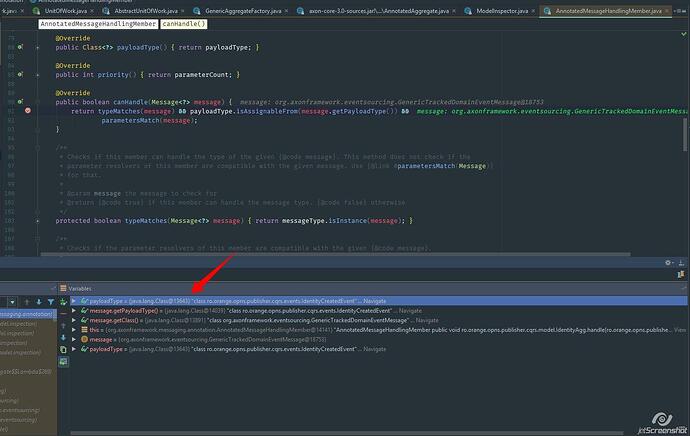Click the filter frames funnel icon
The width and height of the screenshot is (690, 436).
coord(51,302)
